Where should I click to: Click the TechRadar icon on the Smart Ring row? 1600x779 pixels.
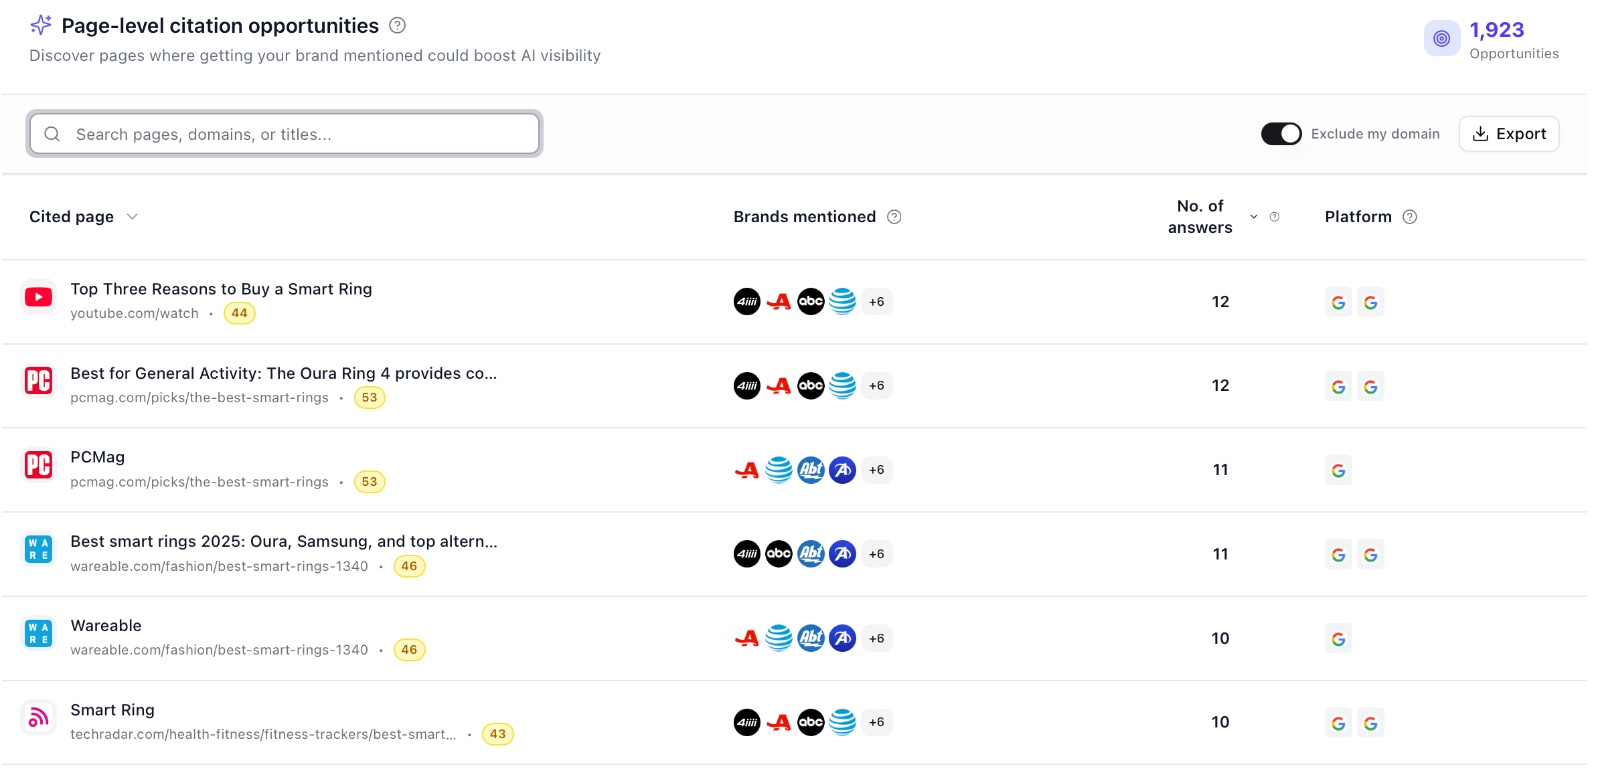point(38,717)
